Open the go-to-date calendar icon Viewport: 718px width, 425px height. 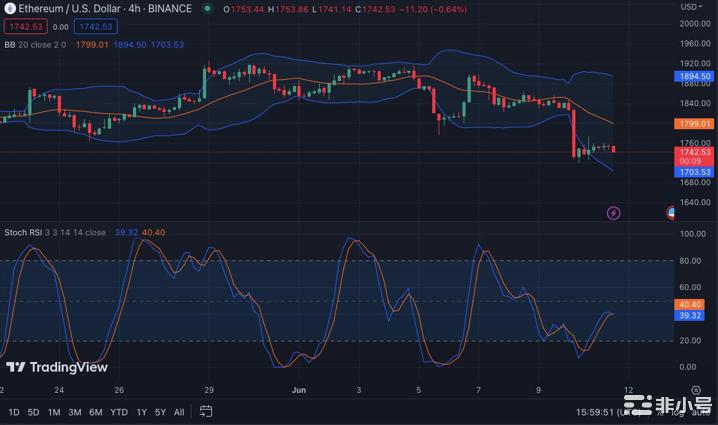click(206, 411)
